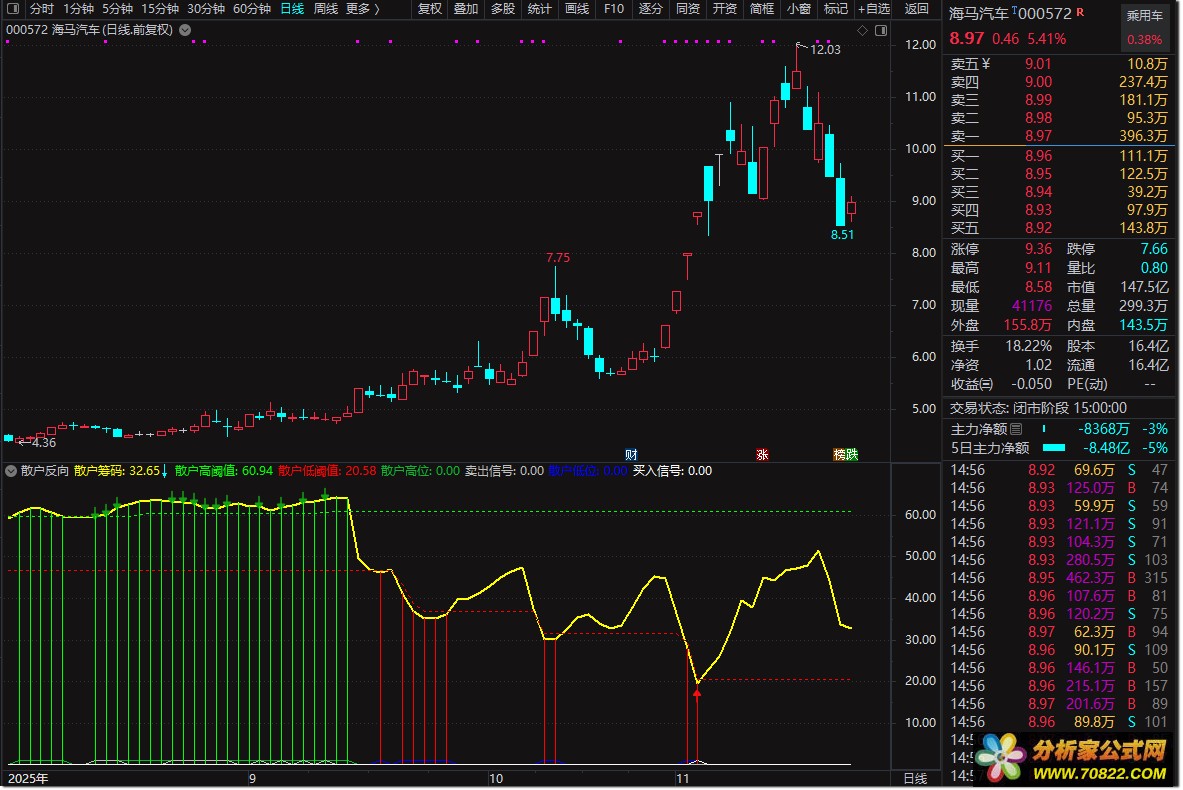Click the 14:56 trade row with 462.3万
1183x790 pixels.
point(1058,578)
